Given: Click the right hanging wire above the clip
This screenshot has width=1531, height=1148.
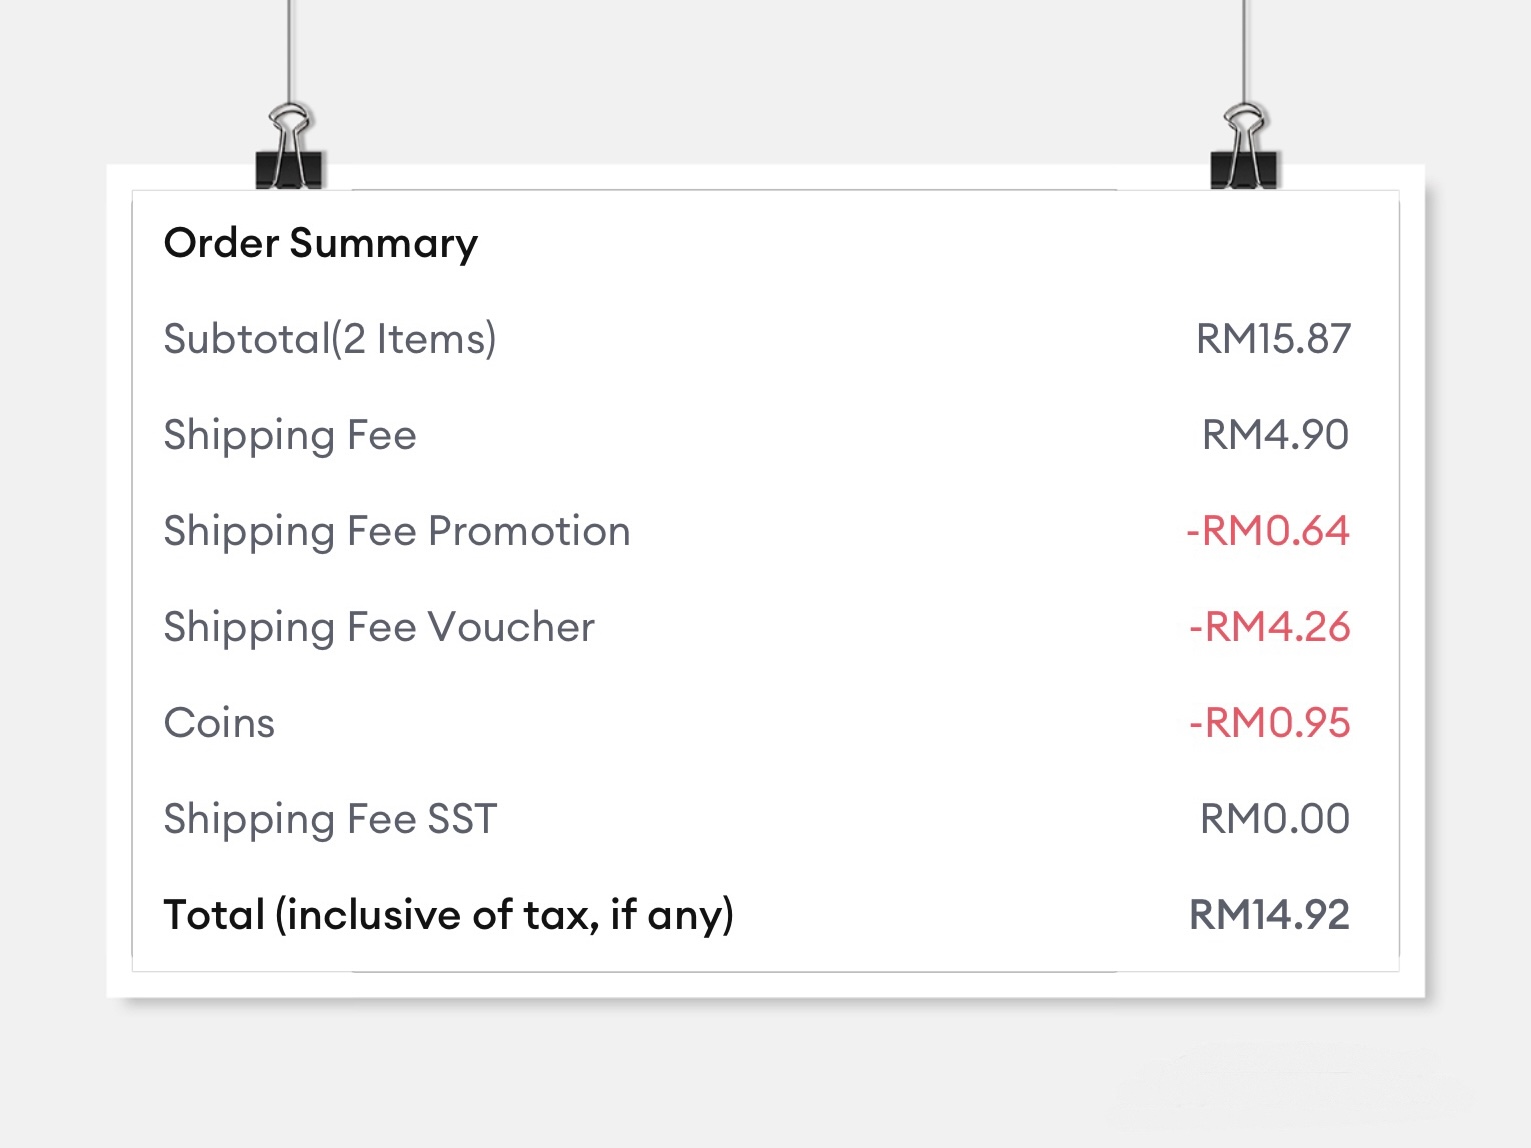Looking at the screenshot, I should pyautogui.click(x=1244, y=50).
